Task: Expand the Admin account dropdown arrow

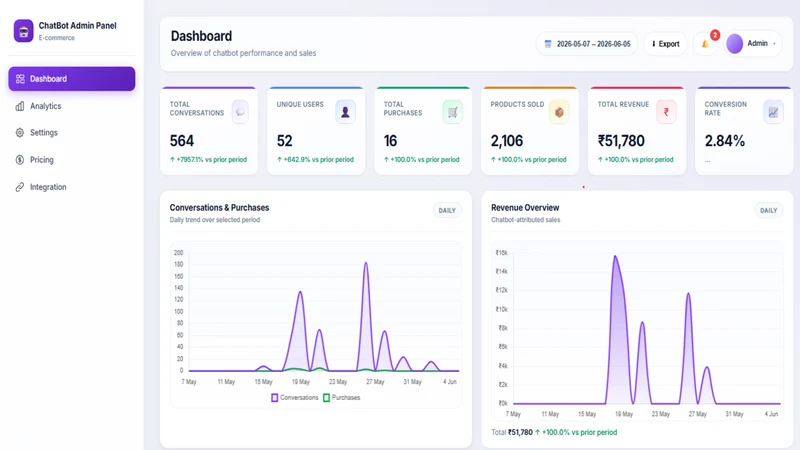Action: pos(774,44)
